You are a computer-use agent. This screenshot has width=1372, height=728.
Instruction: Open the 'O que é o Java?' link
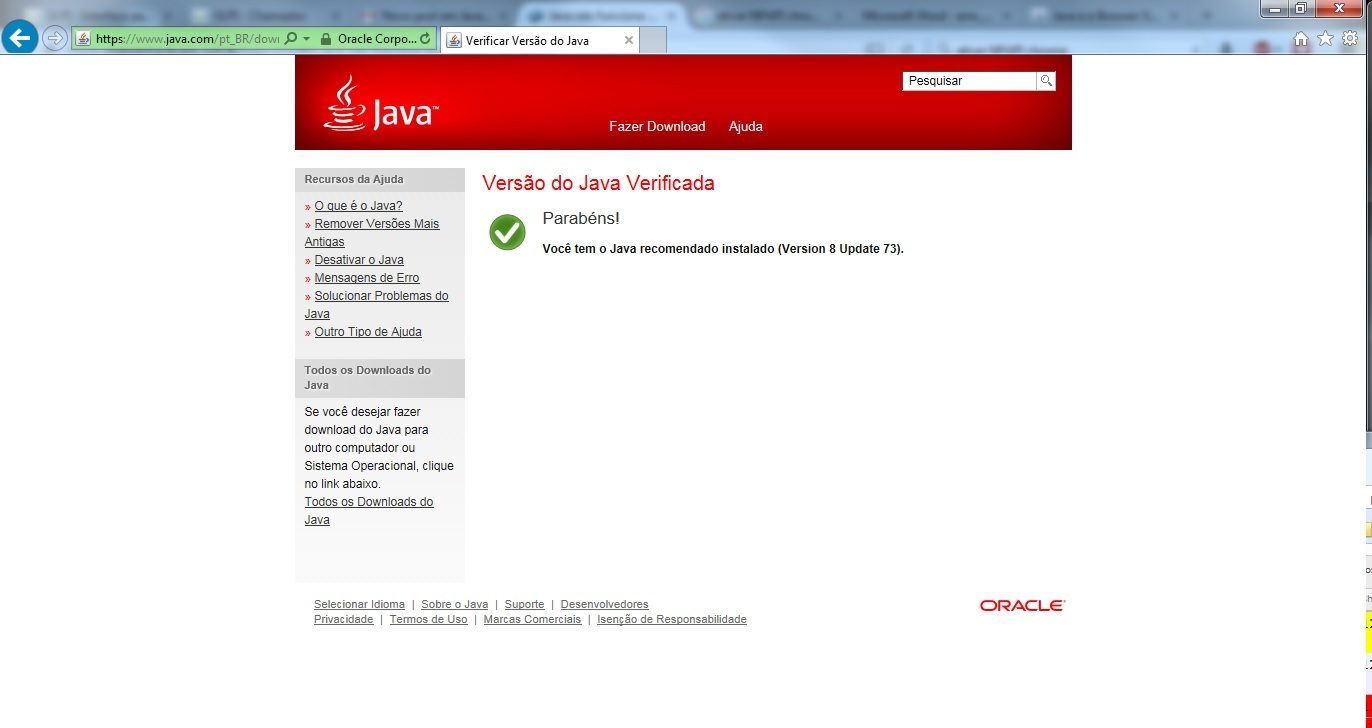click(x=358, y=206)
